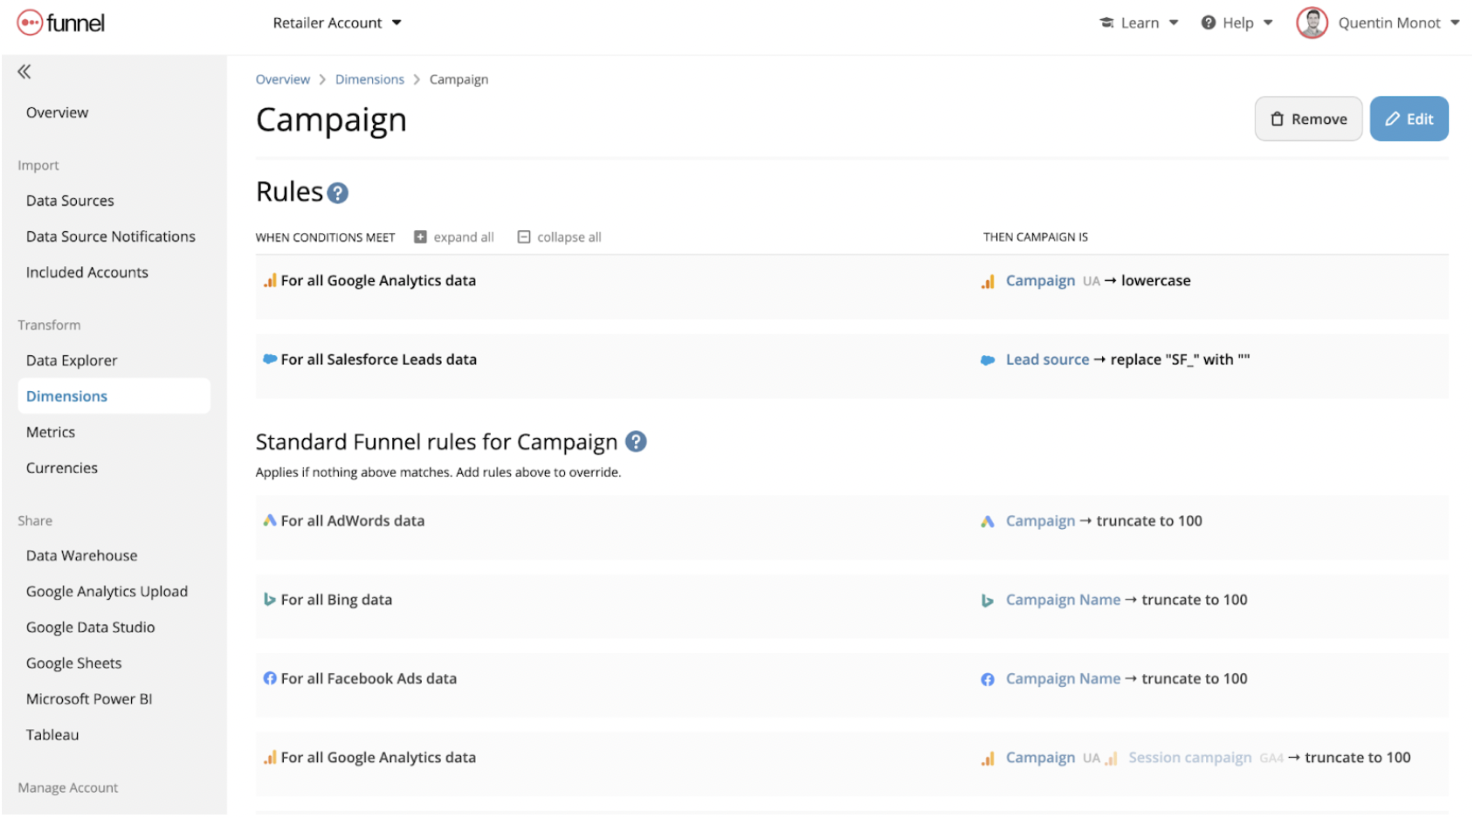The width and height of the screenshot is (1472, 818).
Task: Click the AdWords icon in the AdWords rule
Action: click(x=268, y=521)
